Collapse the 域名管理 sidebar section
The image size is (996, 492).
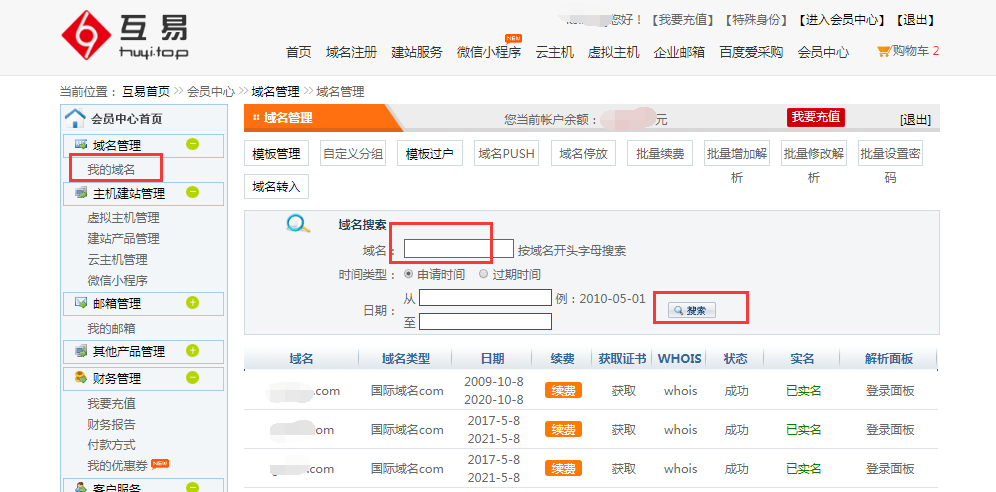192,145
